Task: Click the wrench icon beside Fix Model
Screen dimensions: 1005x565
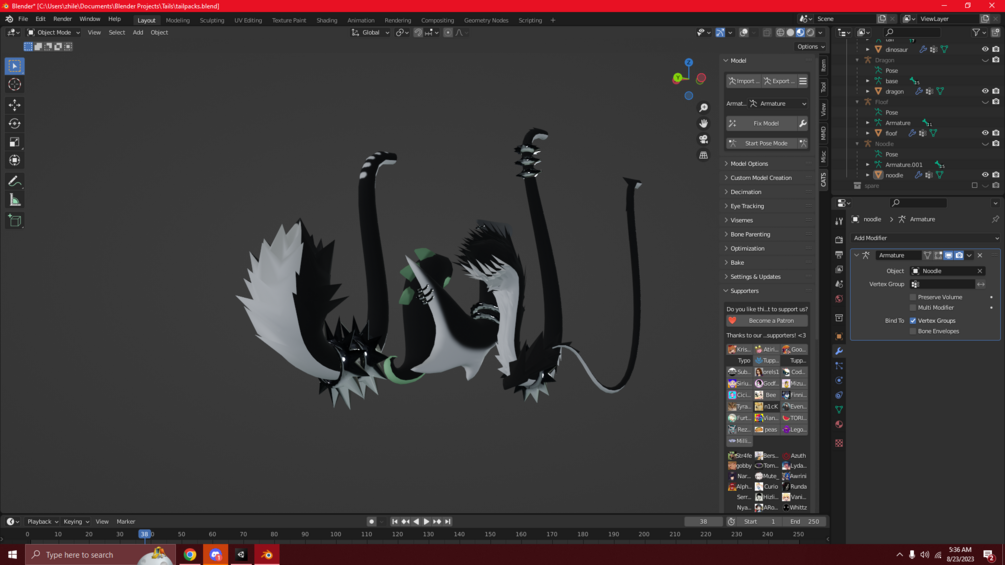Action: point(802,123)
